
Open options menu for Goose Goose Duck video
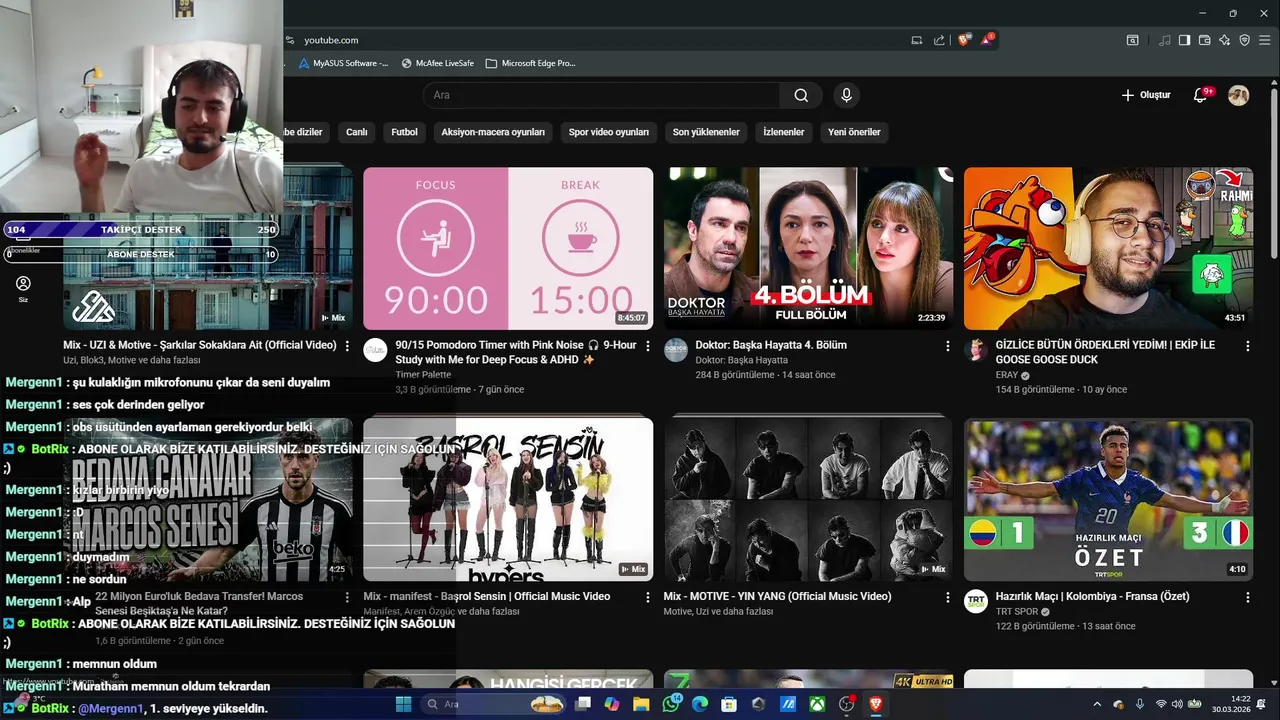[x=1247, y=346]
